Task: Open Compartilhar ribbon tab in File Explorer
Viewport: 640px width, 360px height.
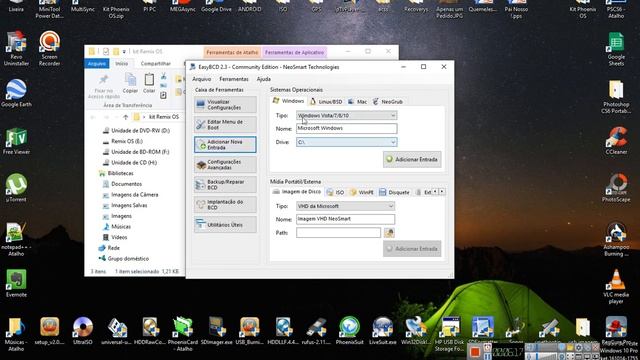Action: (x=156, y=64)
